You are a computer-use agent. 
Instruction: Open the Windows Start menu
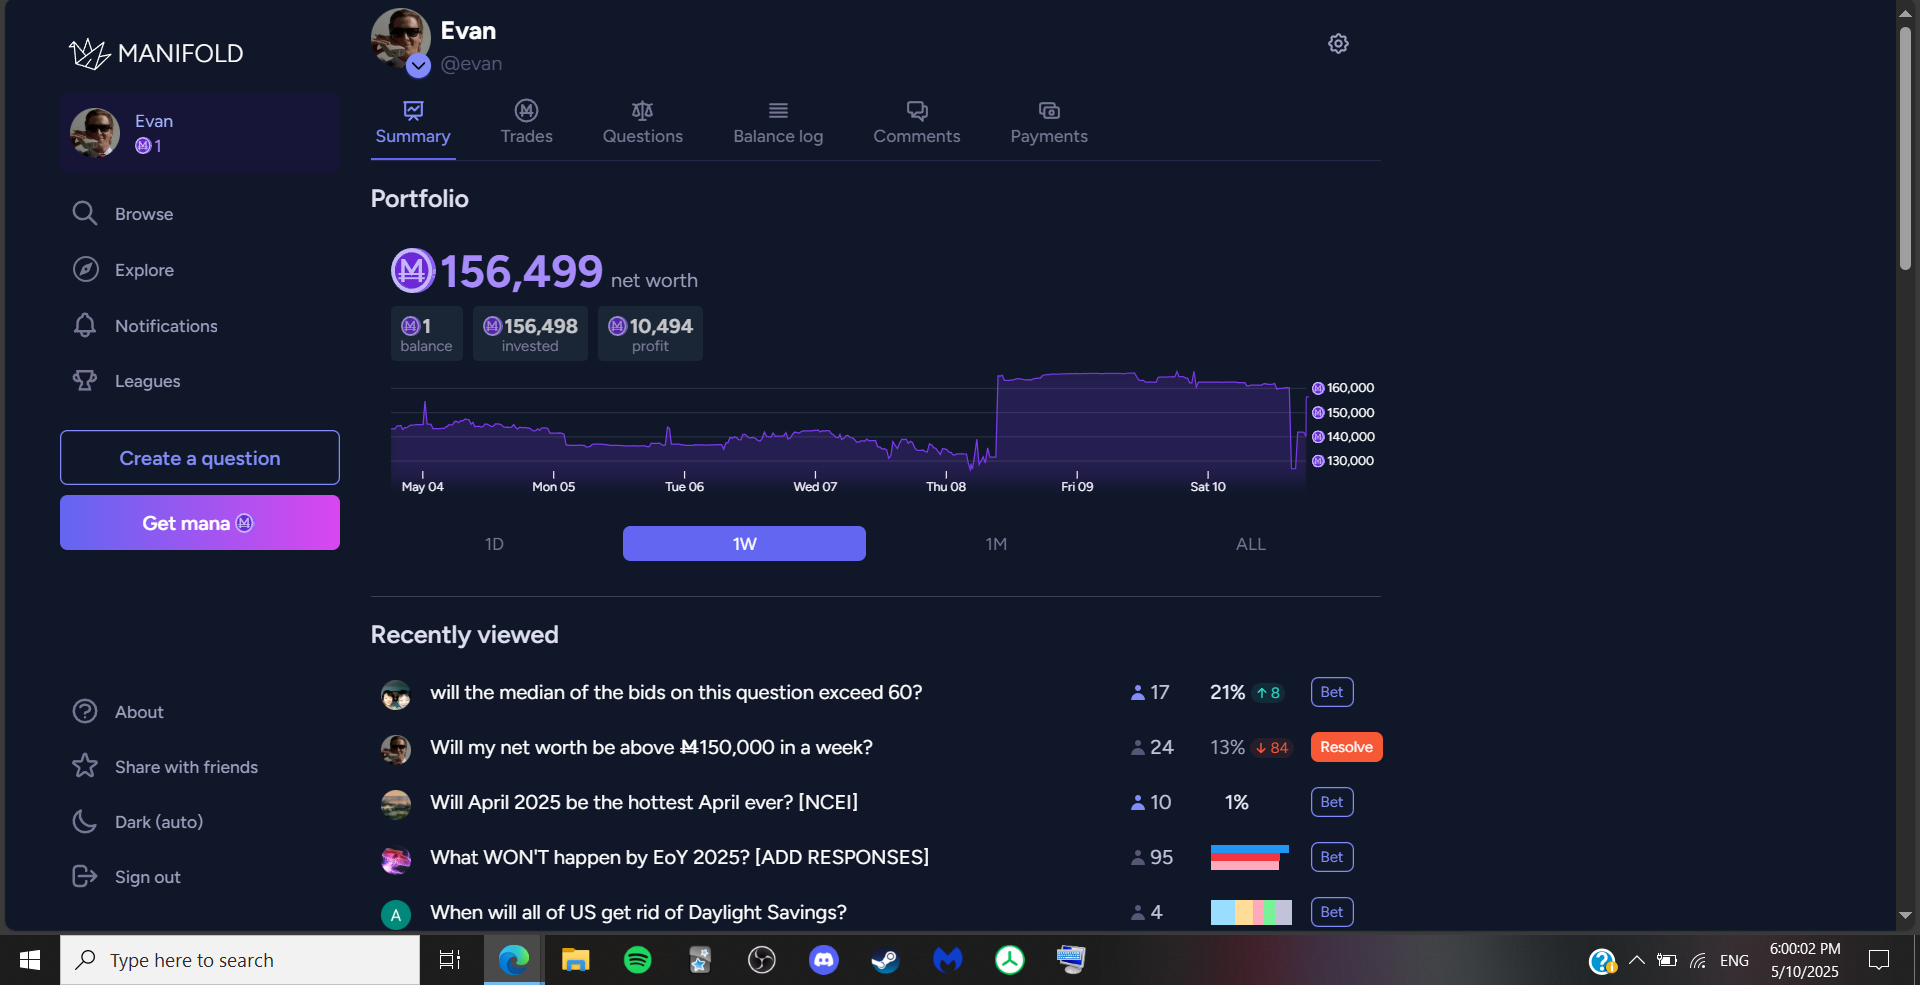30,960
